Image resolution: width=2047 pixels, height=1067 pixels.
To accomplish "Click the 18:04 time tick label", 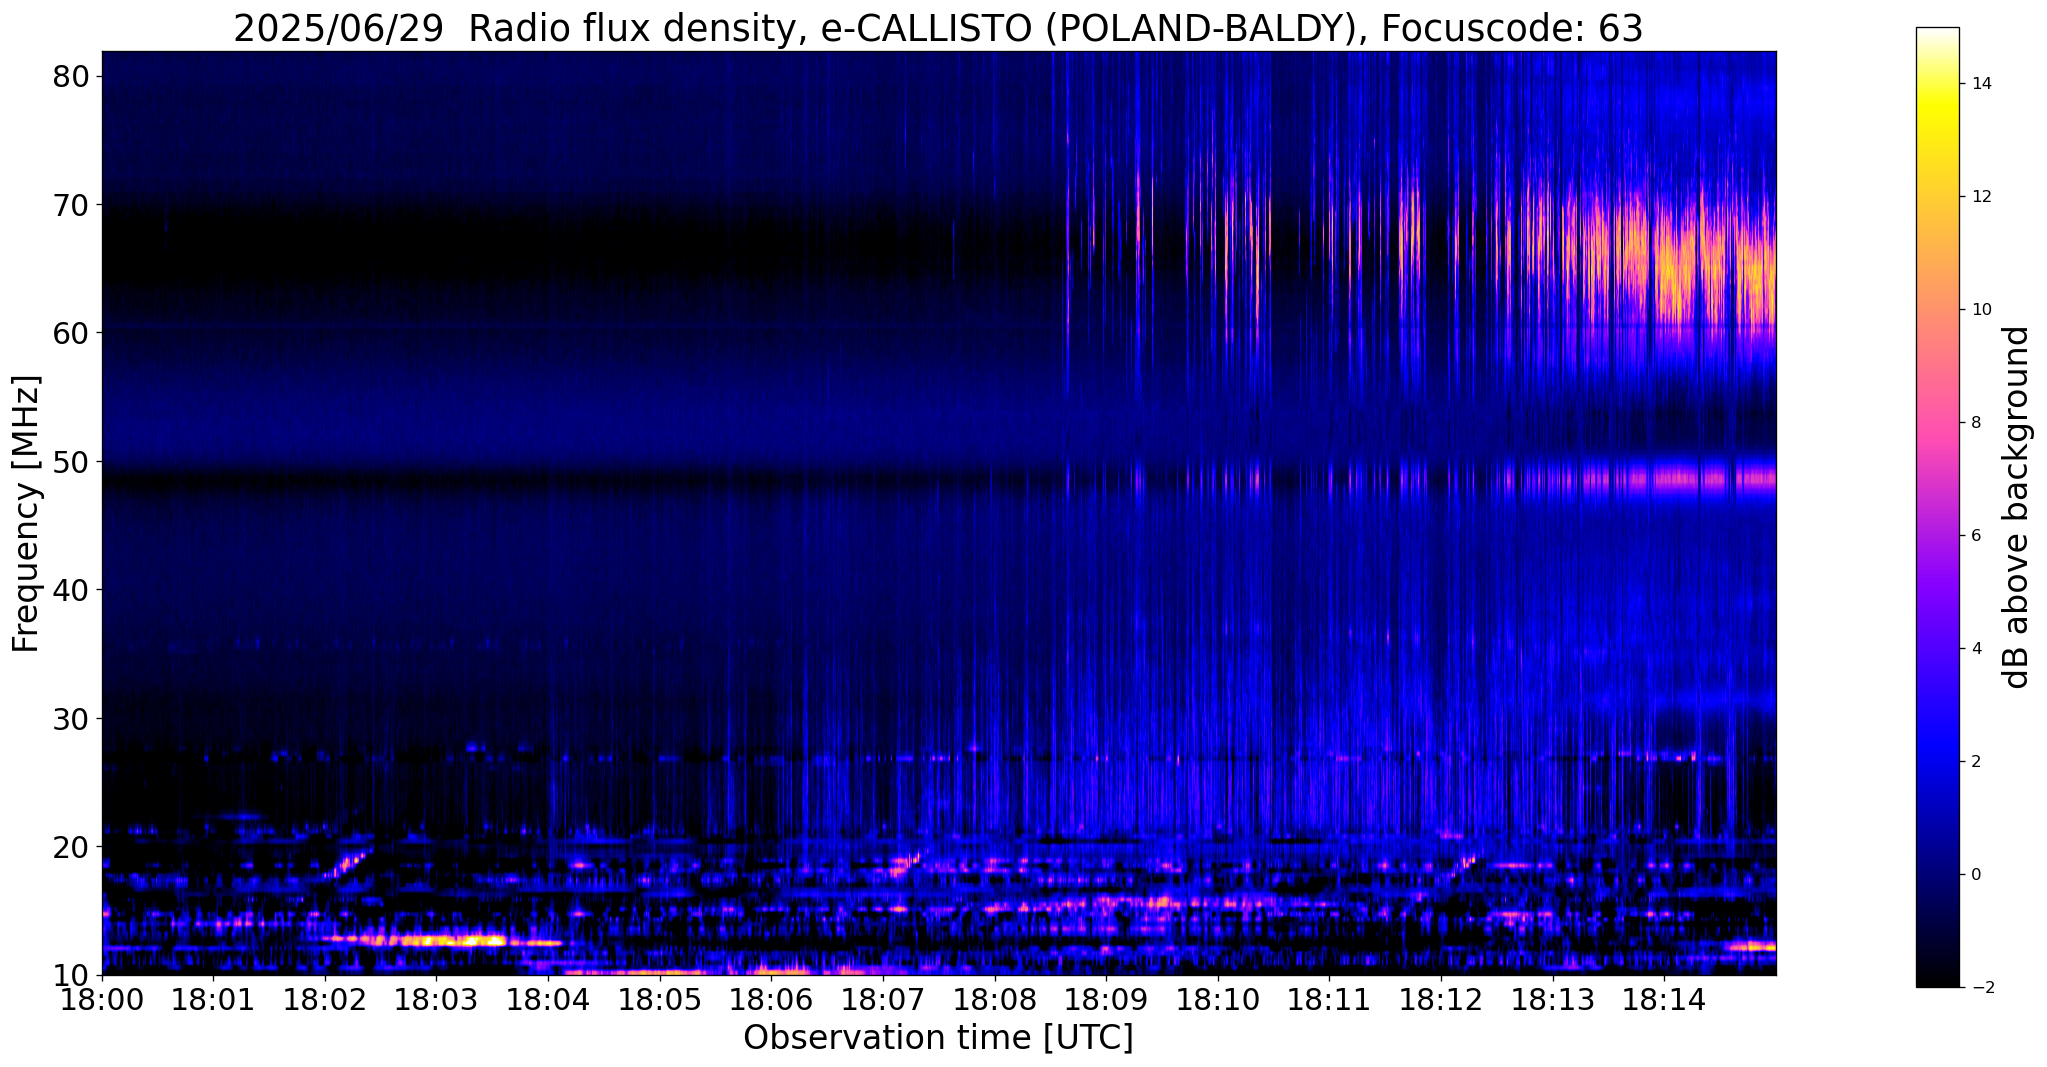I will (548, 999).
